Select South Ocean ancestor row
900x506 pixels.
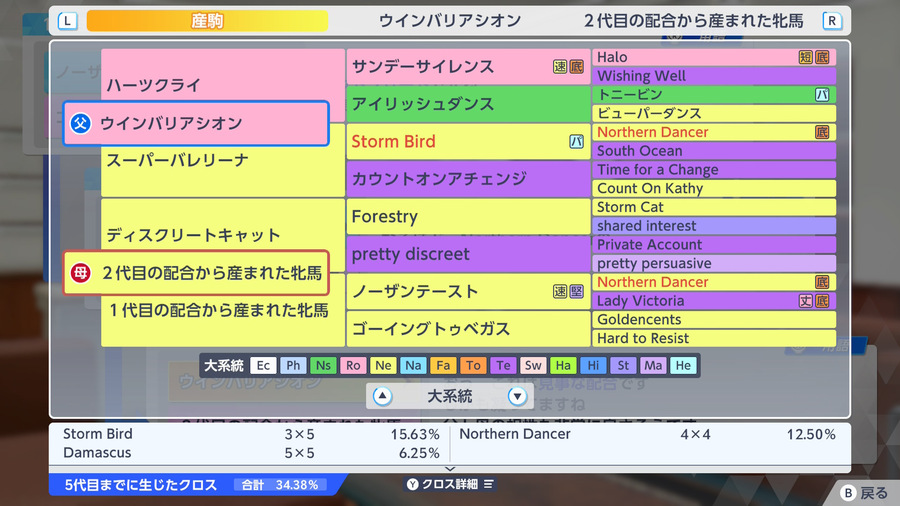click(x=714, y=151)
